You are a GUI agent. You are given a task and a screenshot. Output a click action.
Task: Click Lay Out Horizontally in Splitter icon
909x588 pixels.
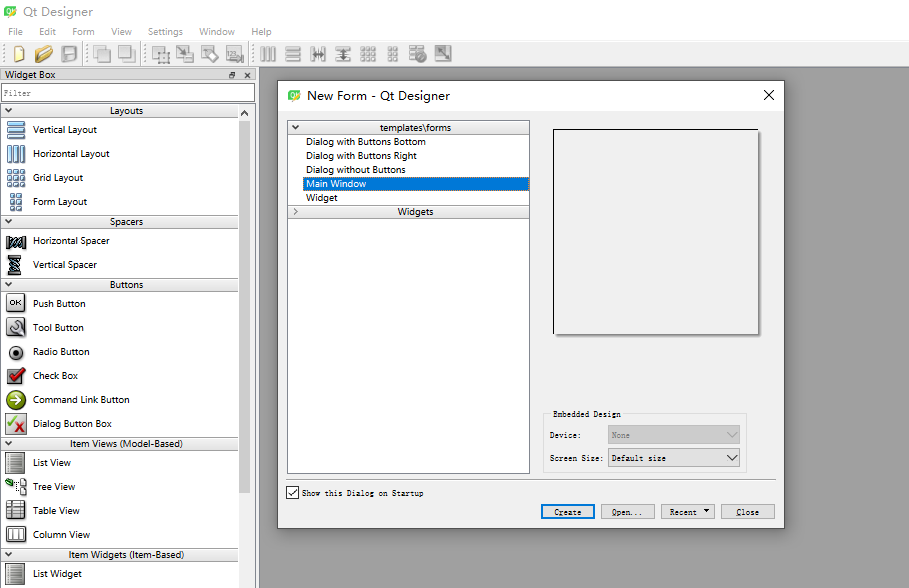tap(318, 54)
